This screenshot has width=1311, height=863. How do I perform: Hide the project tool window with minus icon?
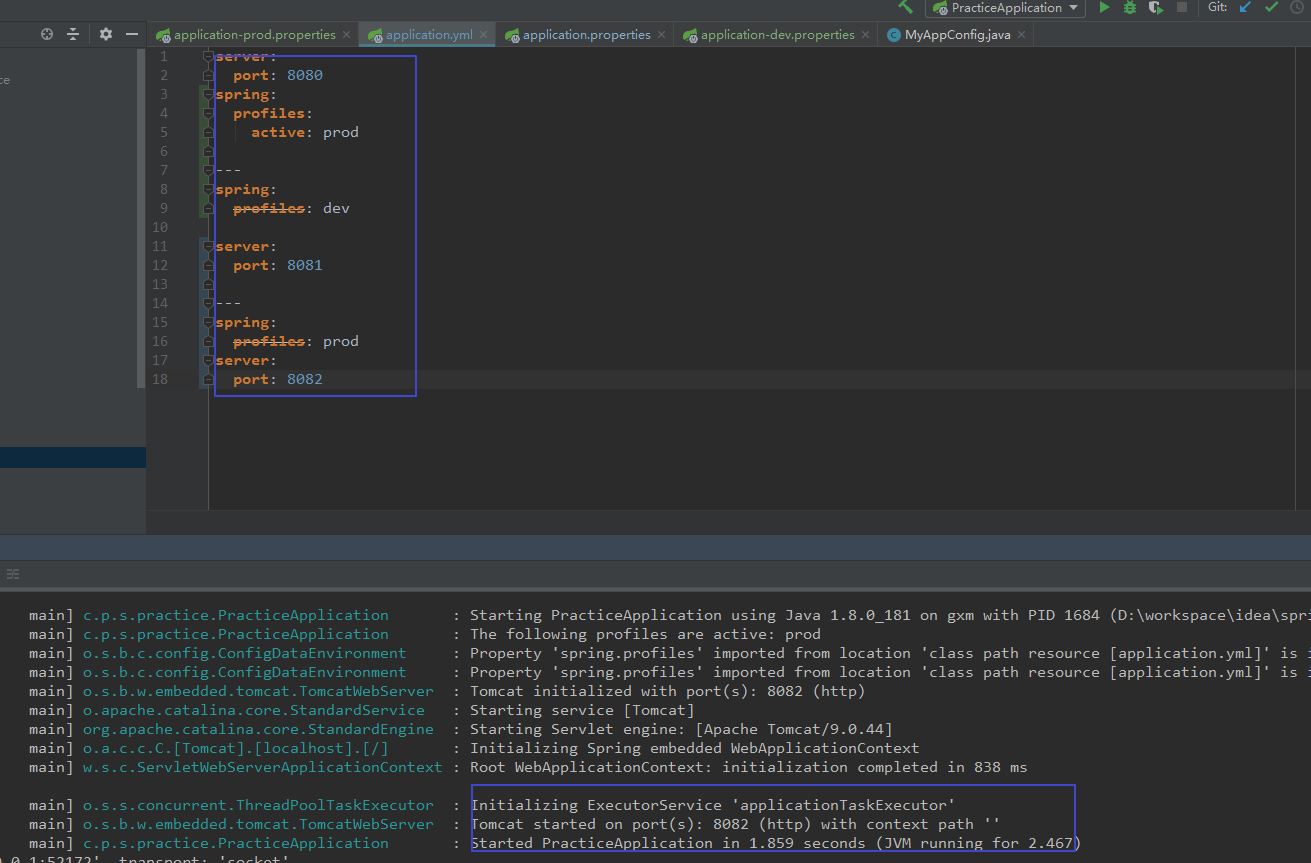[132, 34]
